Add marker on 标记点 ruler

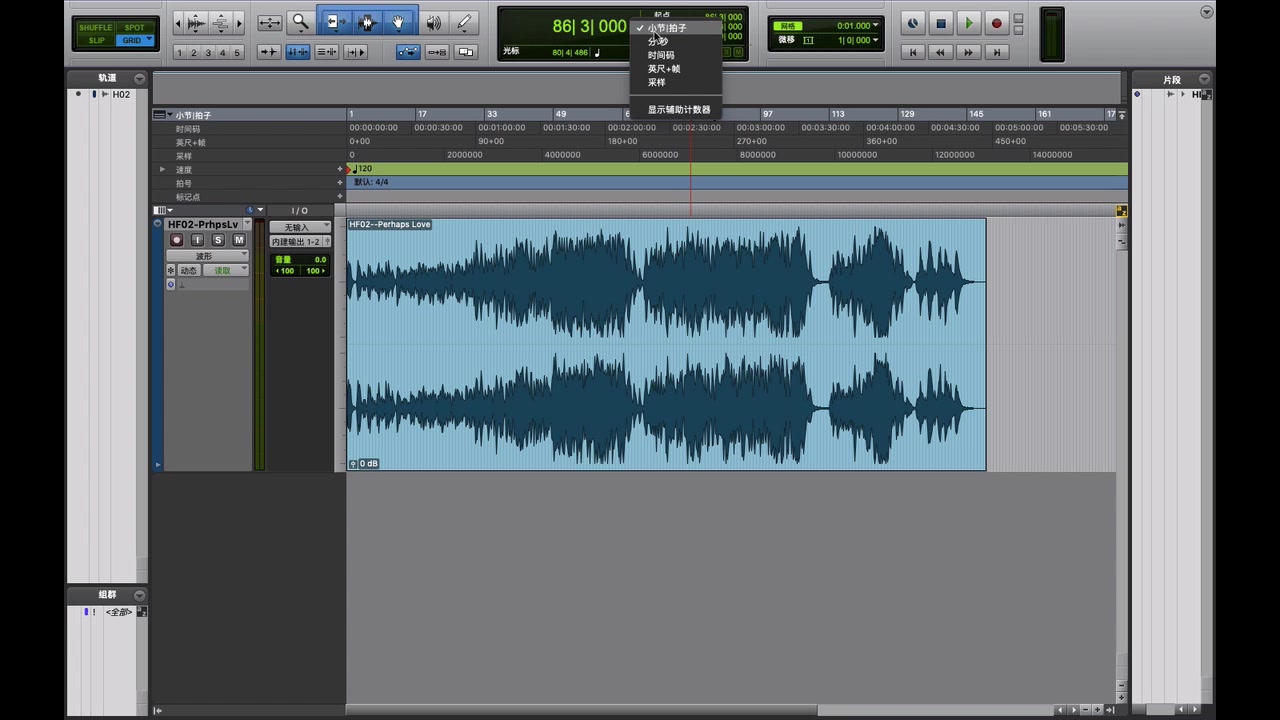[340, 197]
